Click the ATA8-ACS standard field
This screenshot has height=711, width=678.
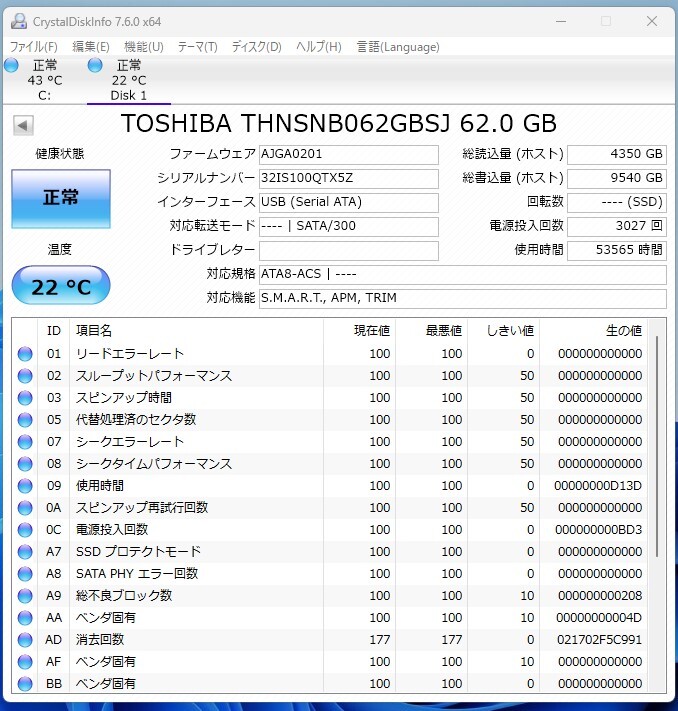(463, 275)
